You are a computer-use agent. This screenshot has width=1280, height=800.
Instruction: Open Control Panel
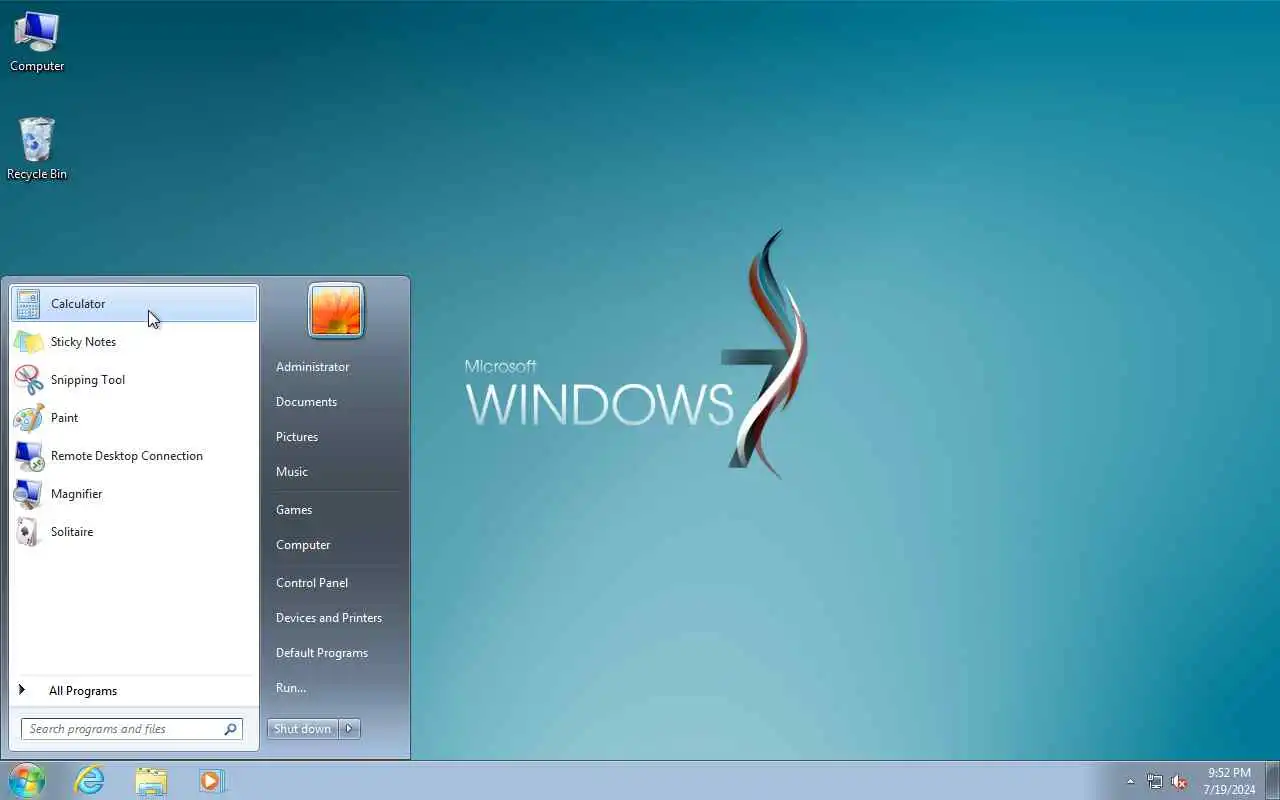click(x=312, y=583)
